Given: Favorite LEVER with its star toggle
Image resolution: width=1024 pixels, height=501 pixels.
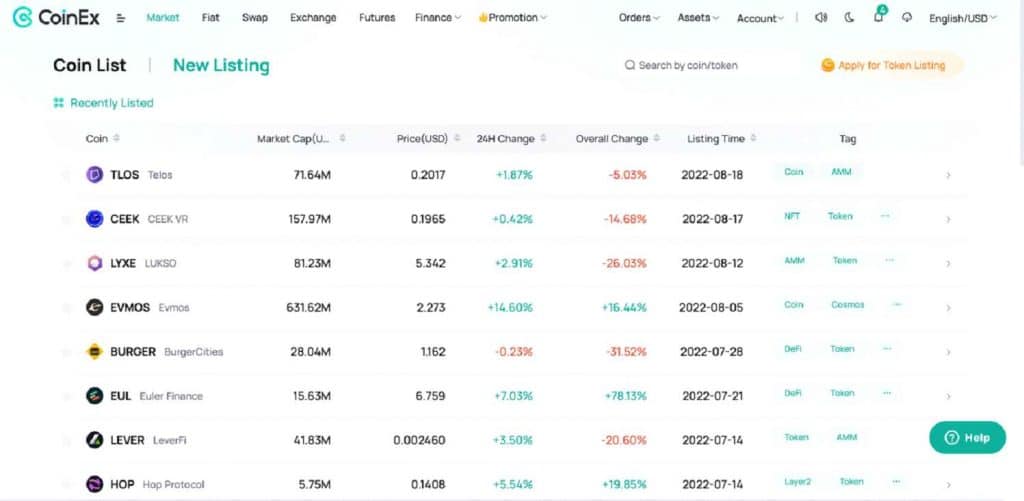Looking at the screenshot, I should click(66, 441).
